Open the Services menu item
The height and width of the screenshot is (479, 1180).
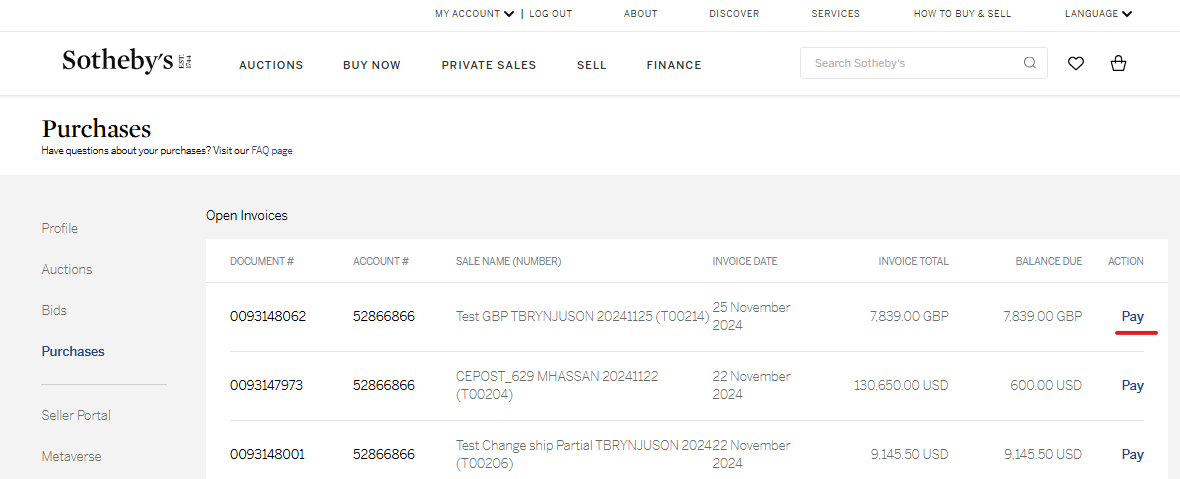coord(835,14)
